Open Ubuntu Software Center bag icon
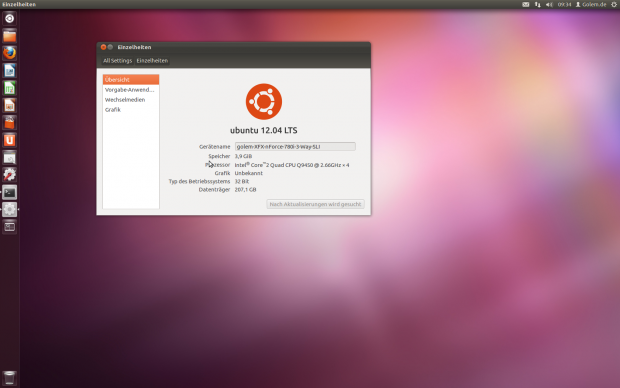620x388 pixels. [9, 123]
